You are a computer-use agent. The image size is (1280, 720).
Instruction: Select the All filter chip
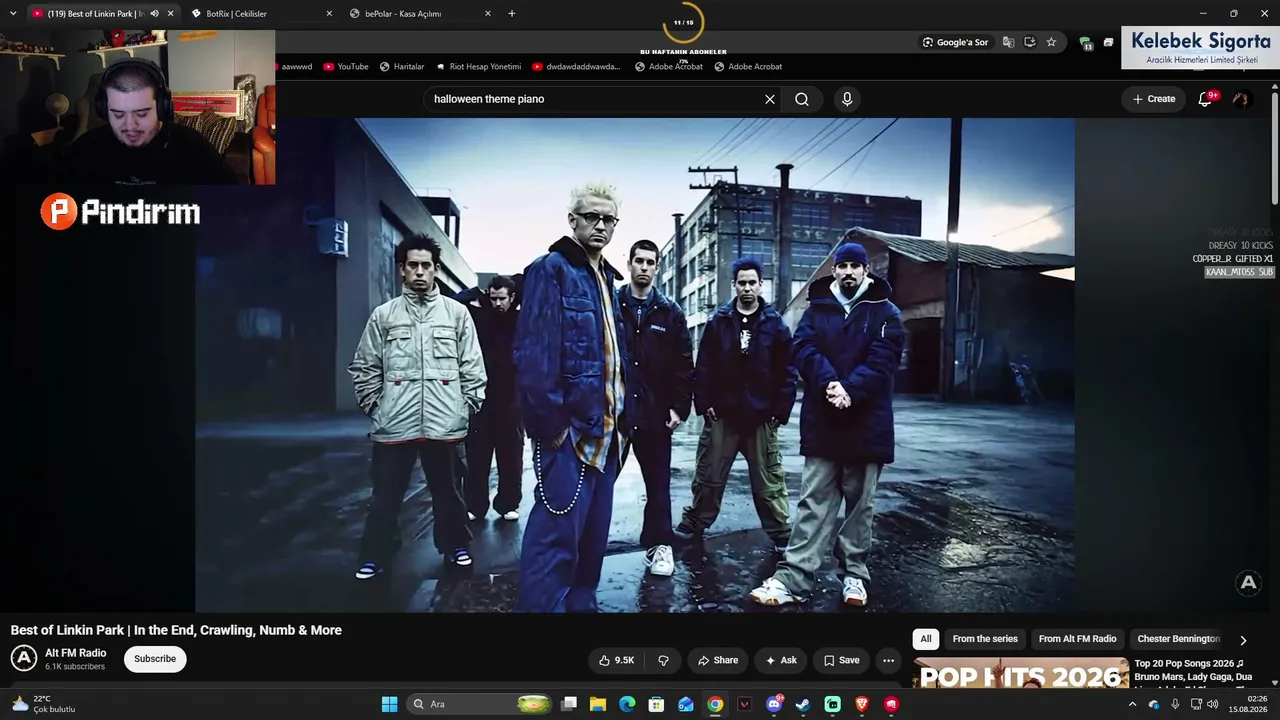926,639
